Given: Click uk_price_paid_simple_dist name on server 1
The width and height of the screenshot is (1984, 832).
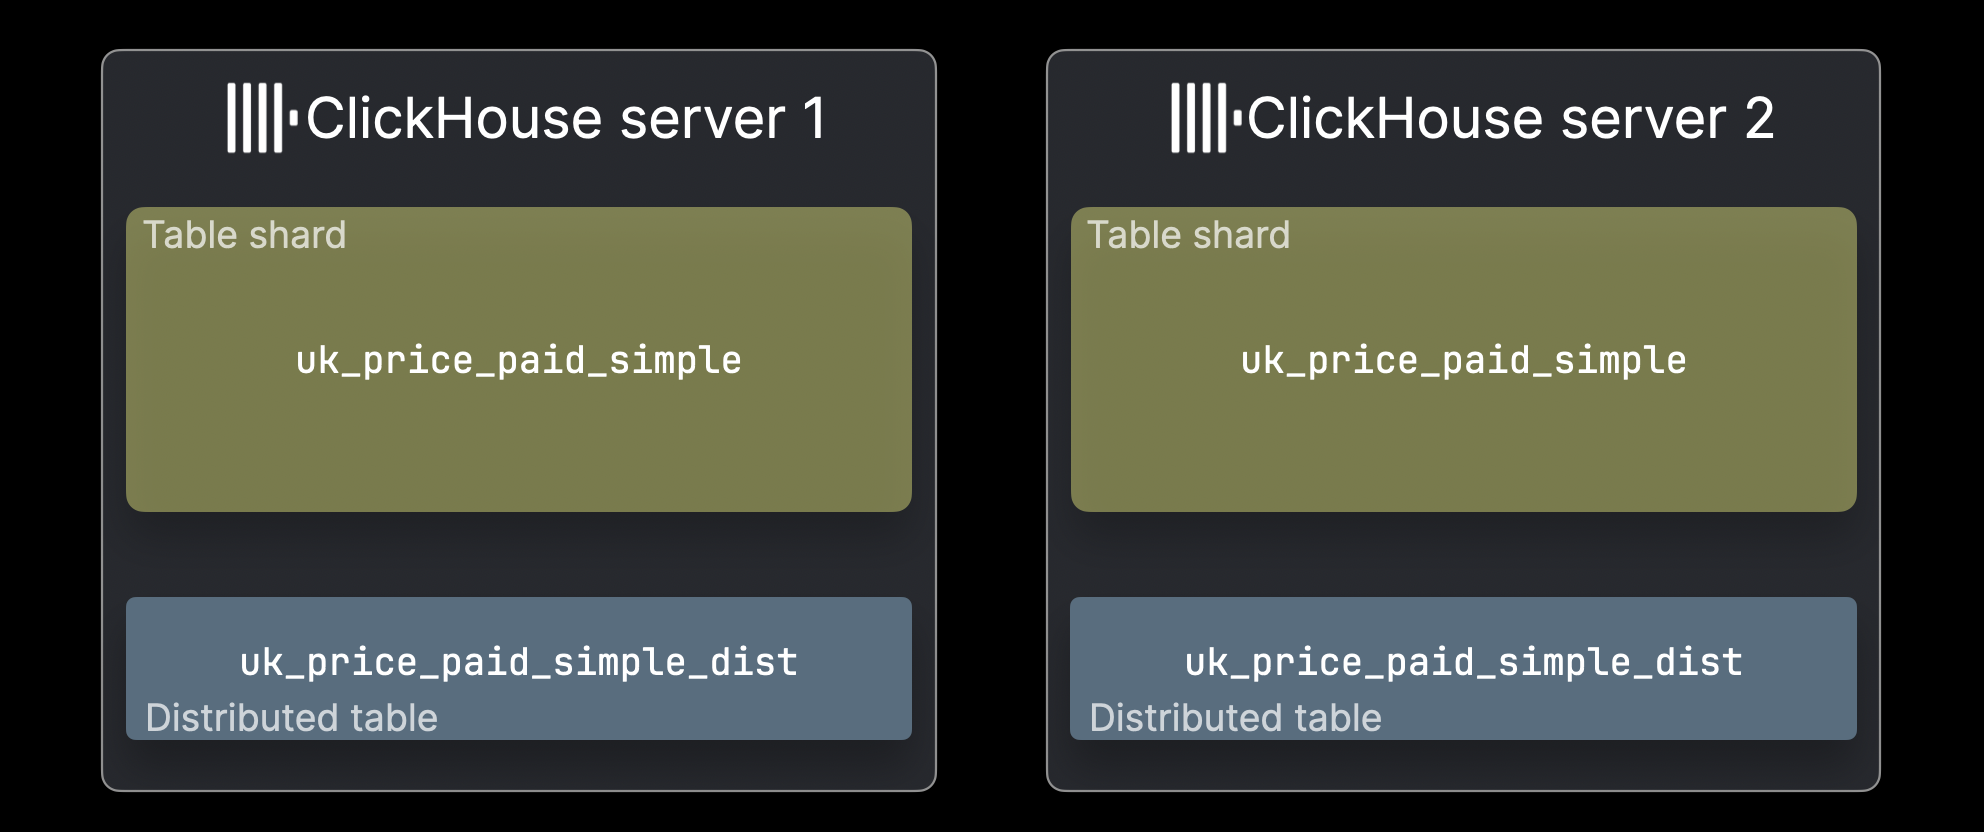Looking at the screenshot, I should click(519, 662).
